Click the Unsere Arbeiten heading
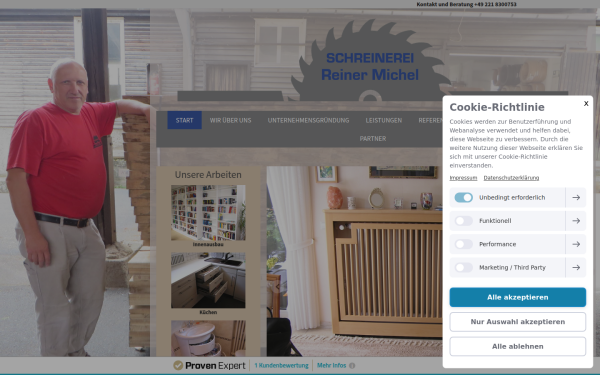 [208, 175]
